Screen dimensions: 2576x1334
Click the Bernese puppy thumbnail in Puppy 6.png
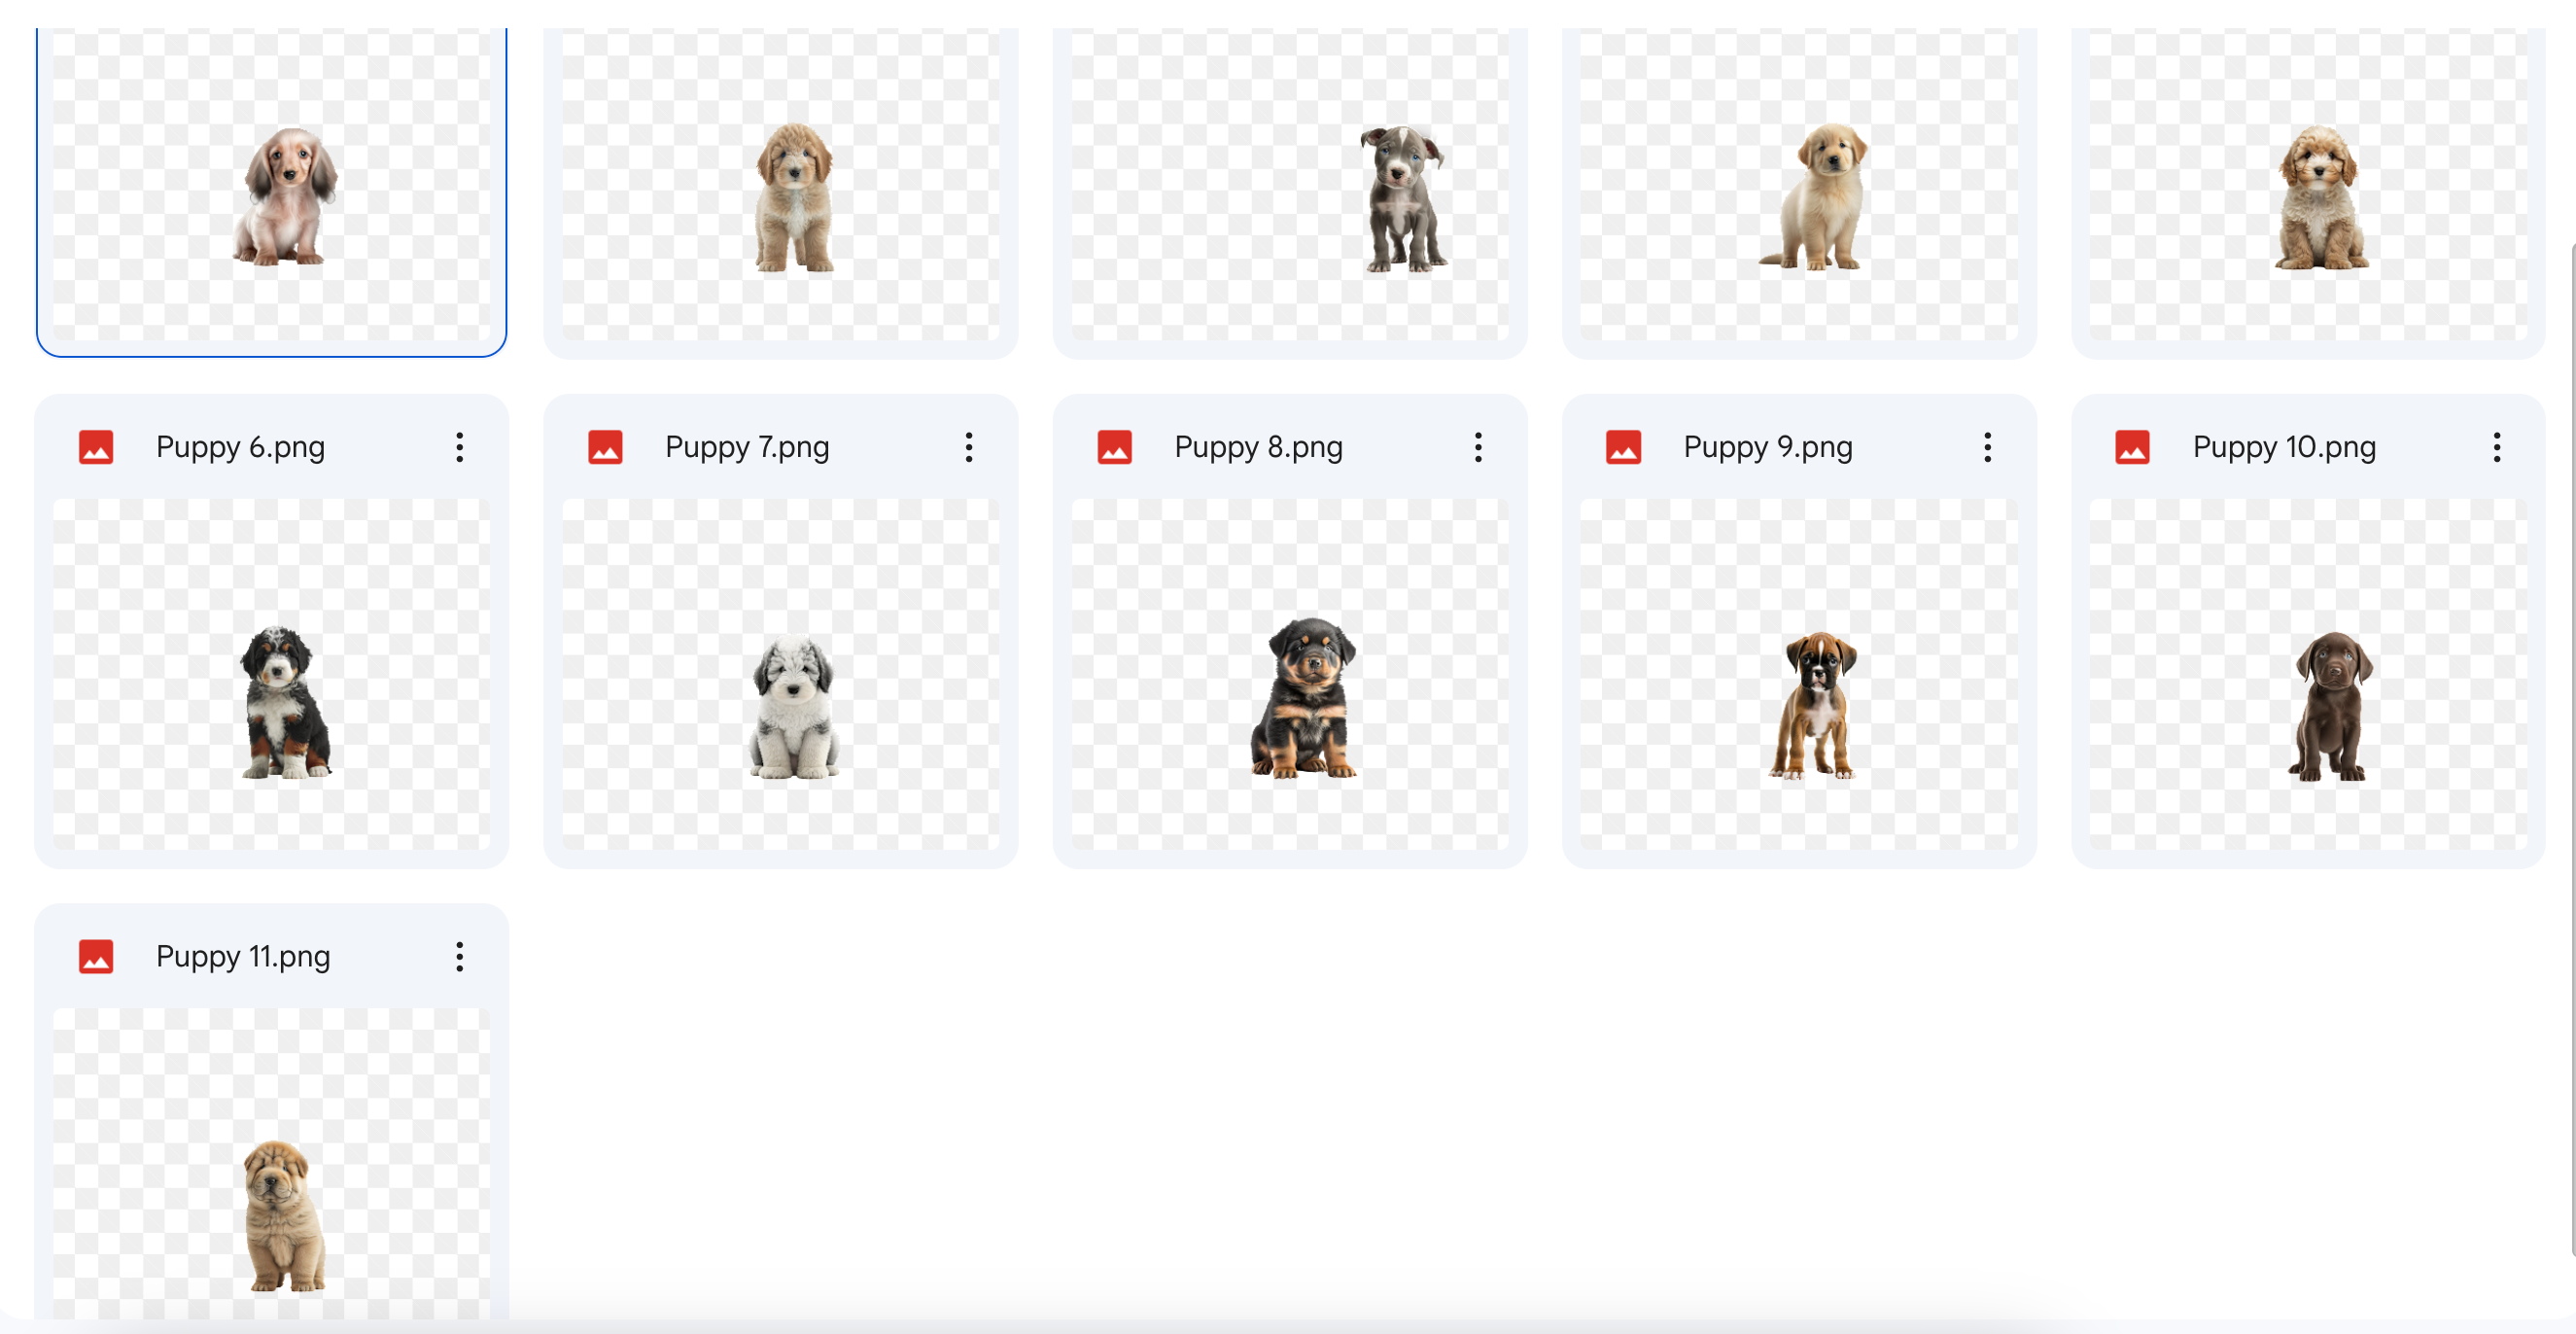pyautogui.click(x=271, y=674)
